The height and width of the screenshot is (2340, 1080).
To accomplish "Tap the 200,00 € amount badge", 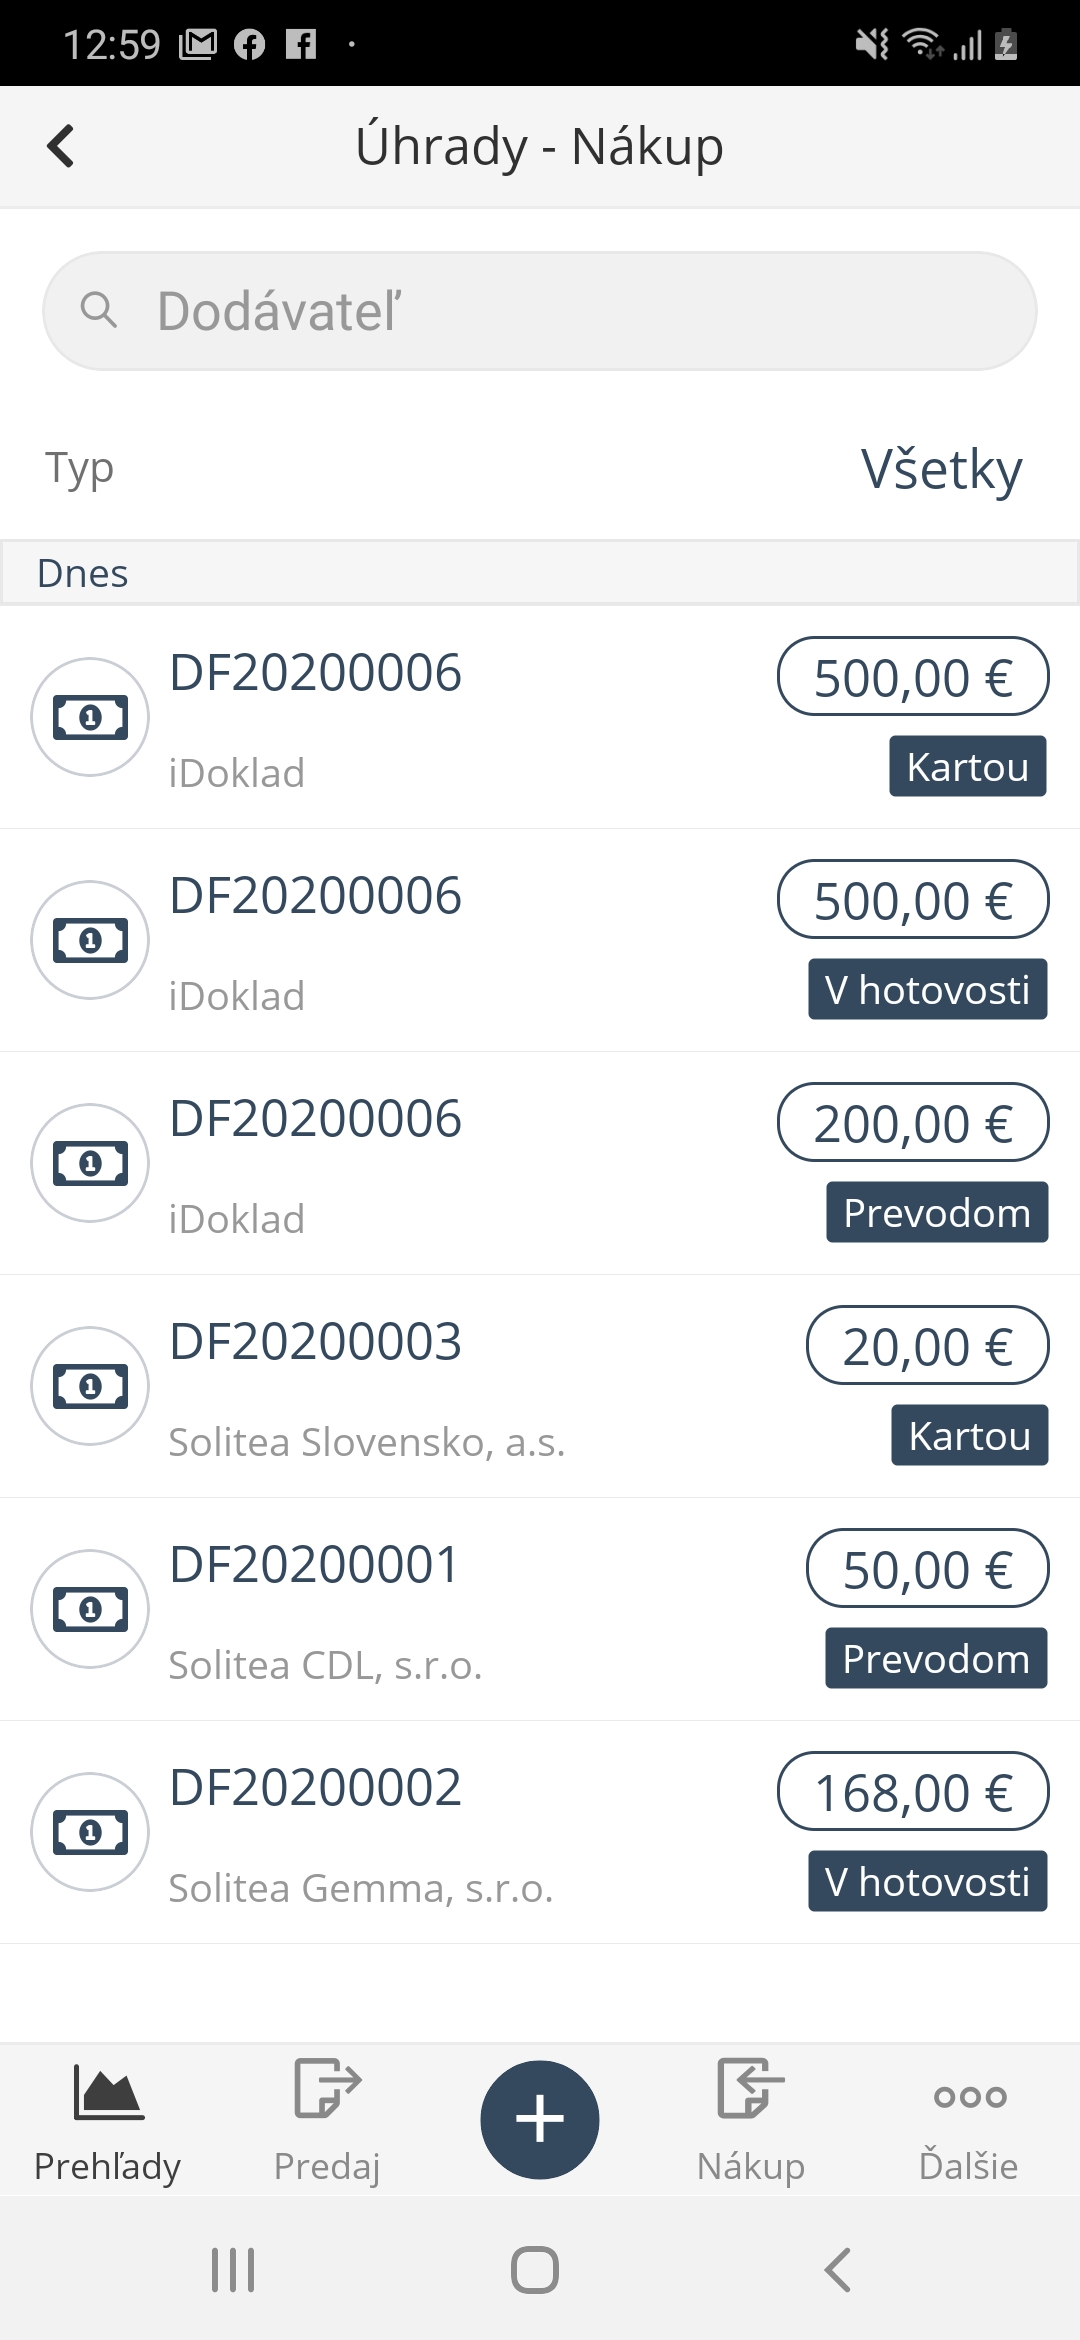I will coord(913,1122).
